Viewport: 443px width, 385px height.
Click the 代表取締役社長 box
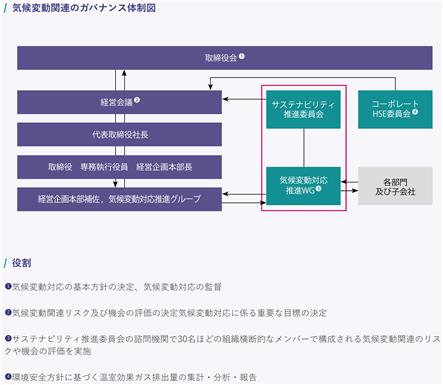119,134
